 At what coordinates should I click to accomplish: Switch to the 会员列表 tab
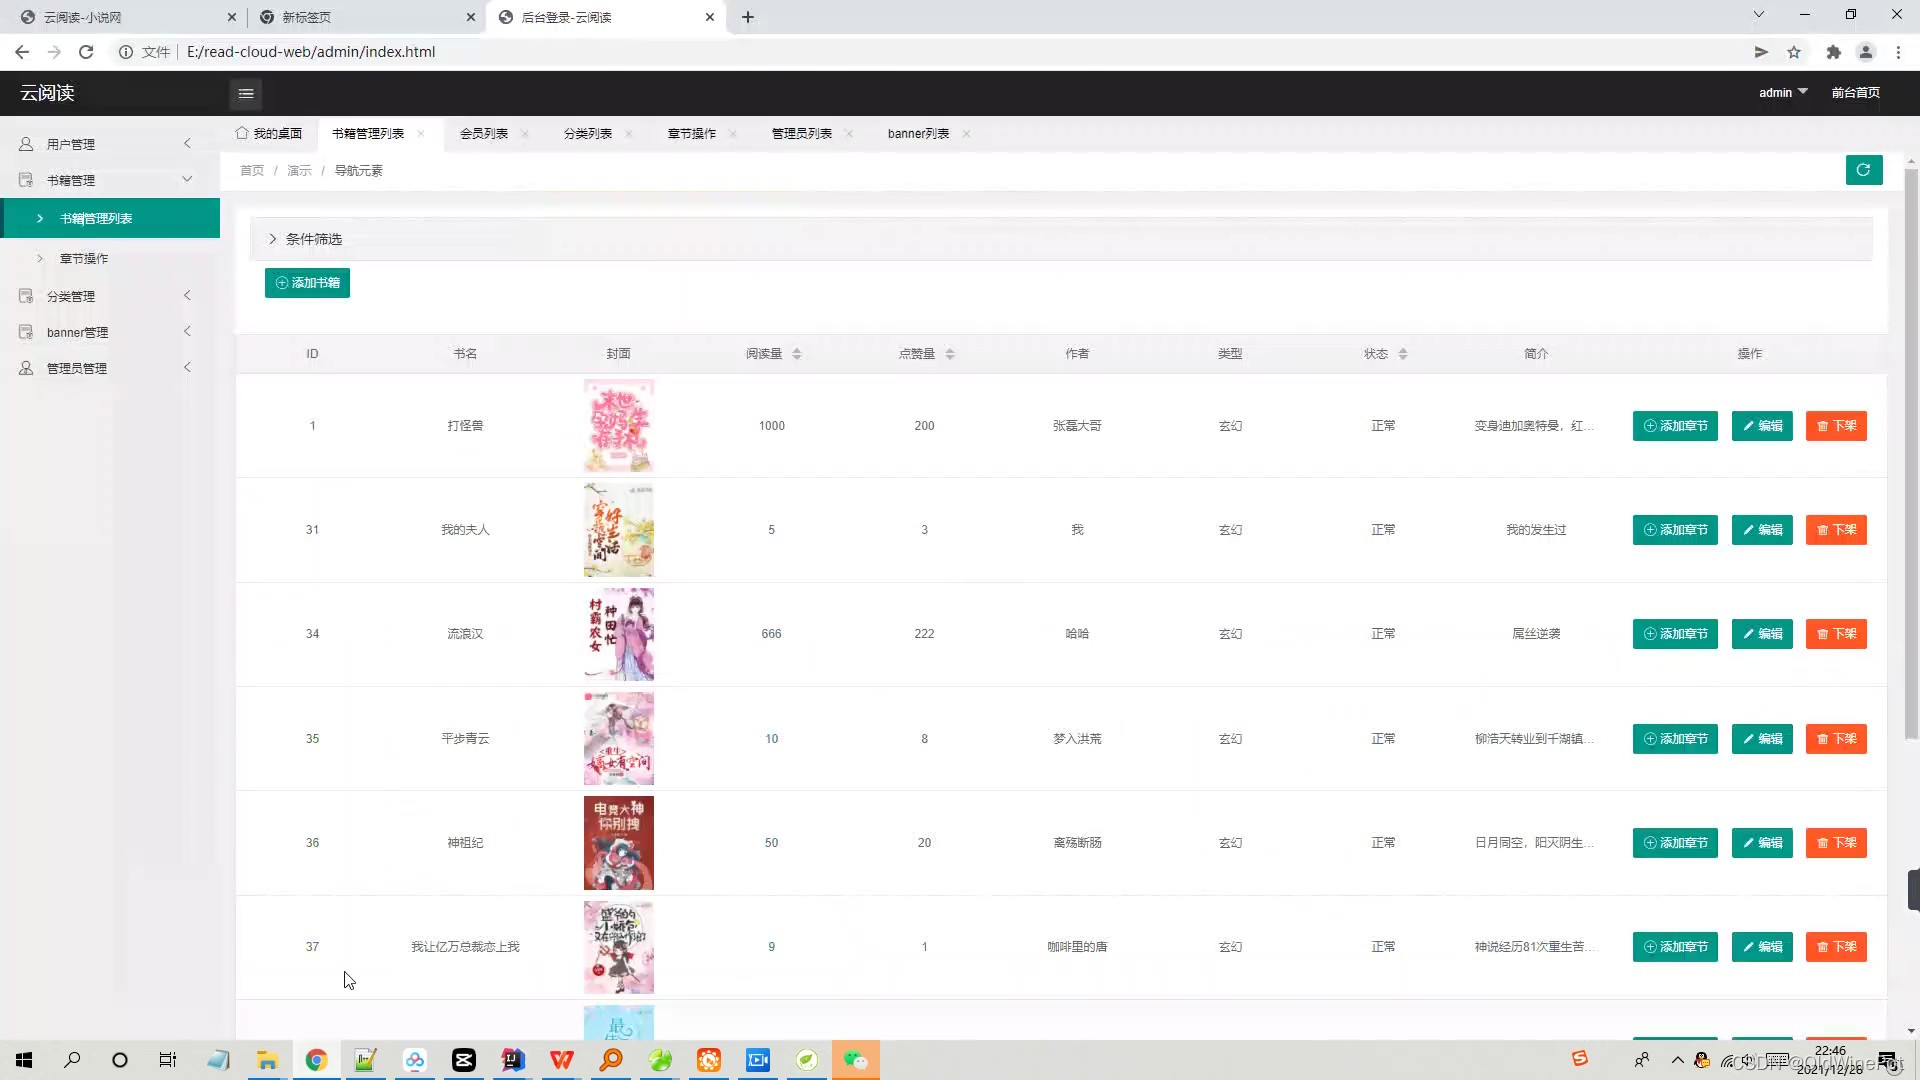coord(484,133)
